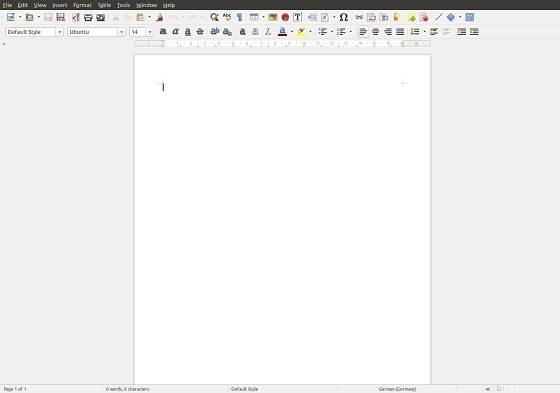This screenshot has height=393, width=560.
Task: Click the yellow highlighting color button
Action: 301,32
